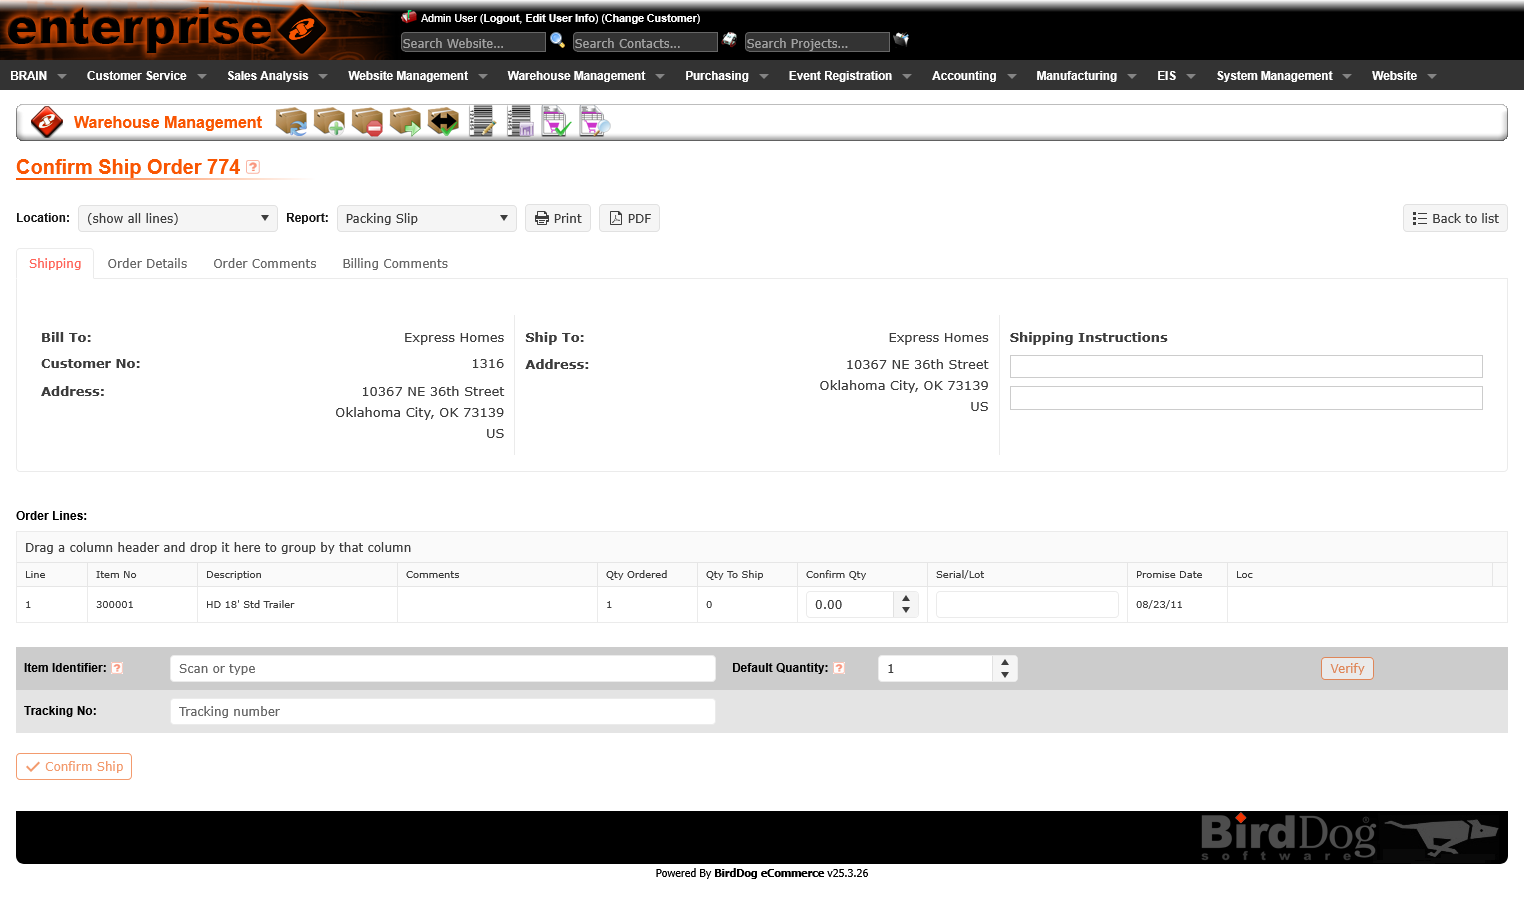The width and height of the screenshot is (1524, 902).
Task: Open the Report dropdown set to Packing Slip
Action: [x=426, y=218]
